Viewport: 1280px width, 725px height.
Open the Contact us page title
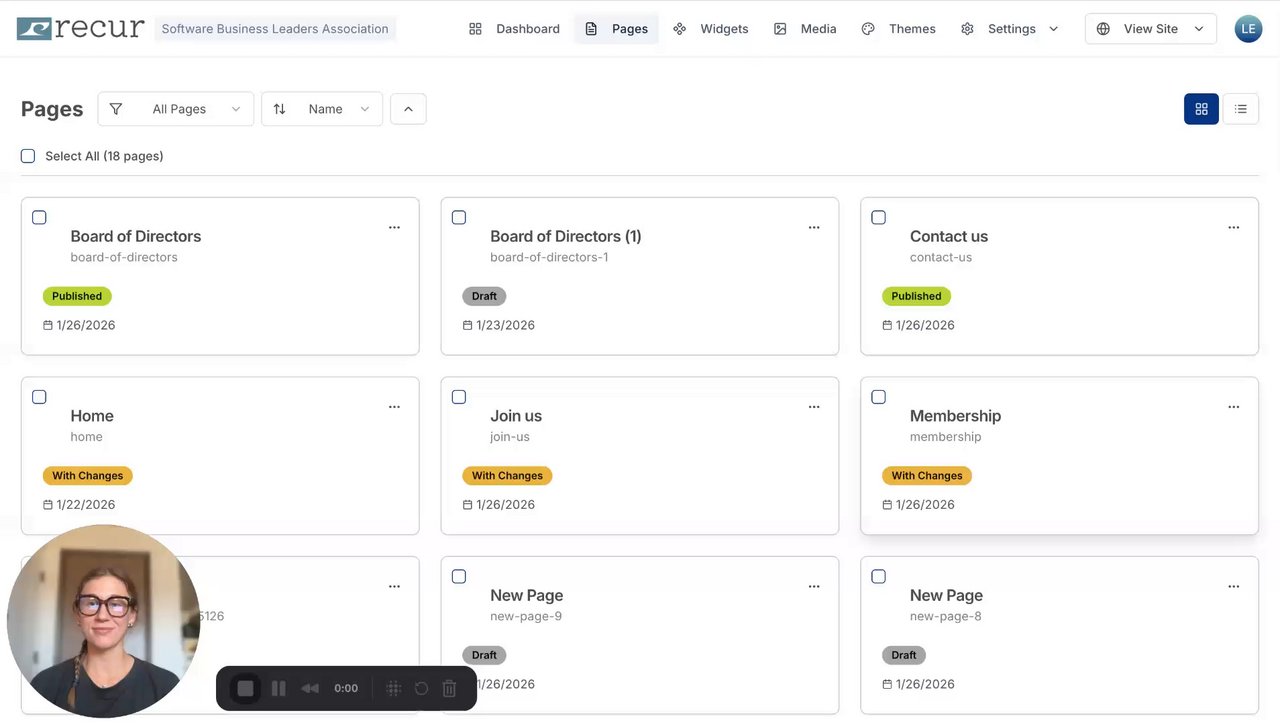[949, 236]
